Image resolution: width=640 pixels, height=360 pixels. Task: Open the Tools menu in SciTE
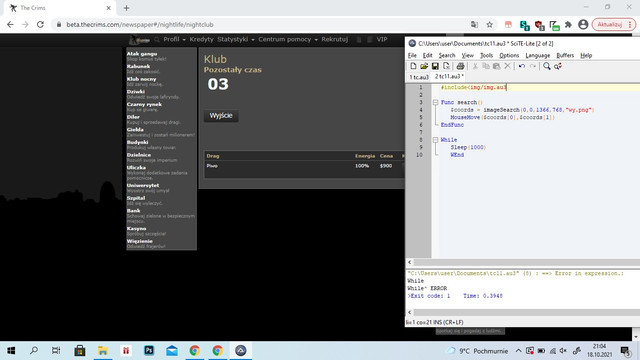[486, 55]
